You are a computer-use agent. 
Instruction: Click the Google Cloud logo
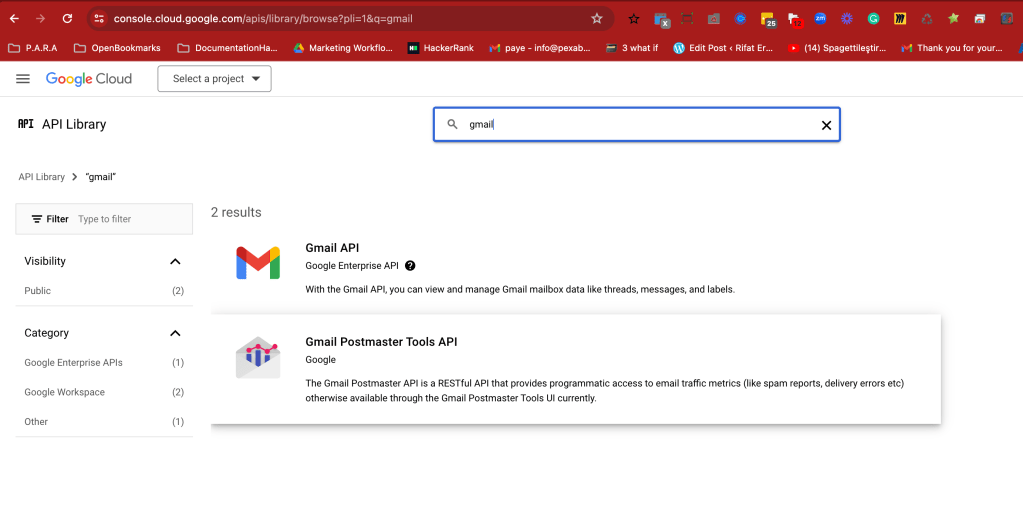point(89,79)
